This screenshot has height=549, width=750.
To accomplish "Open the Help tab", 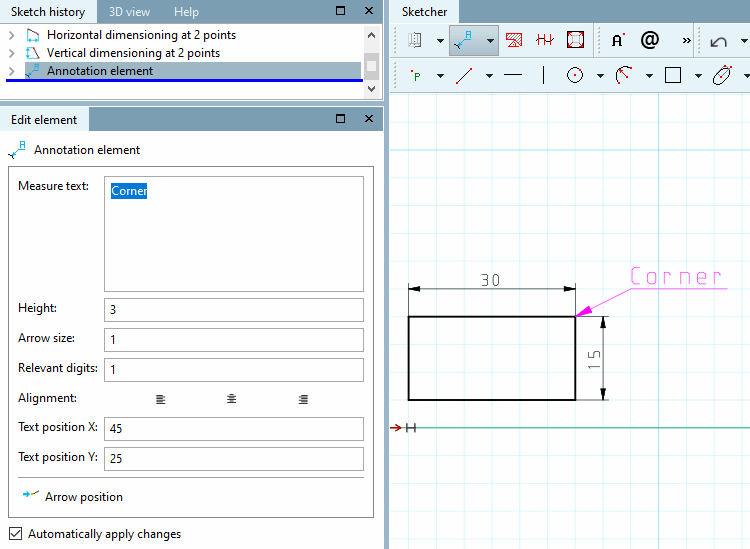I will tap(186, 12).
